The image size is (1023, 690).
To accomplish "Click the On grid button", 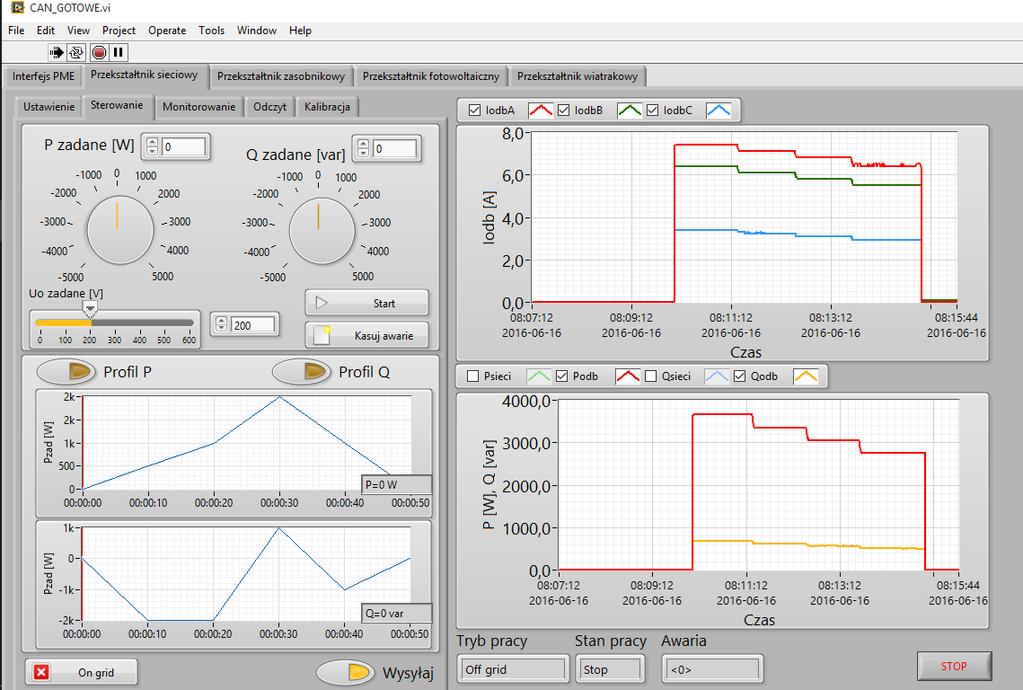I will [82, 672].
